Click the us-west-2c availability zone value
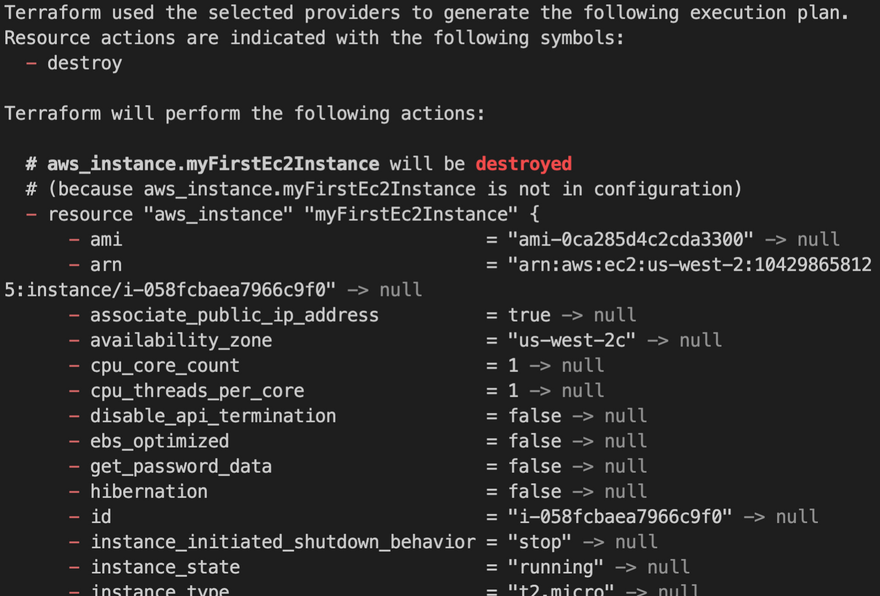This screenshot has width=880, height=596. [572, 340]
